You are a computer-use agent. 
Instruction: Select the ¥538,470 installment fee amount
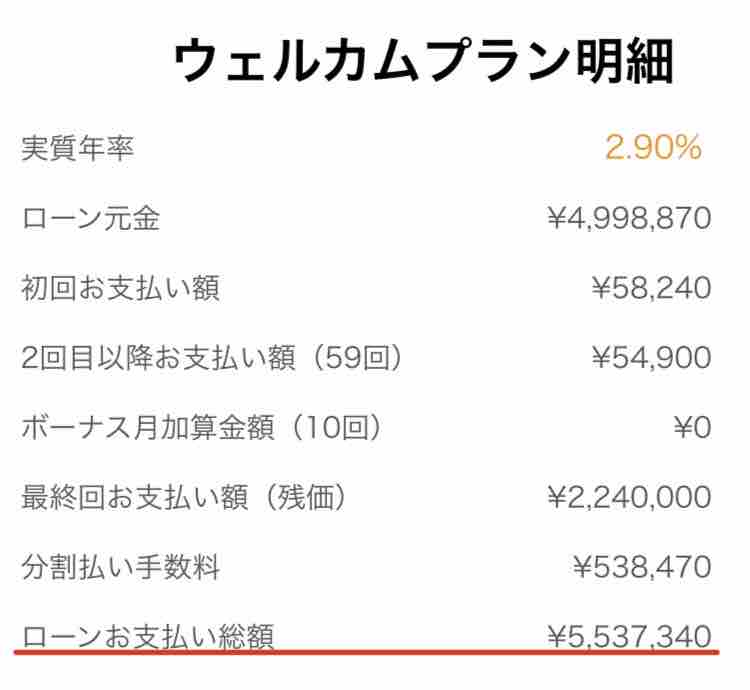642,567
